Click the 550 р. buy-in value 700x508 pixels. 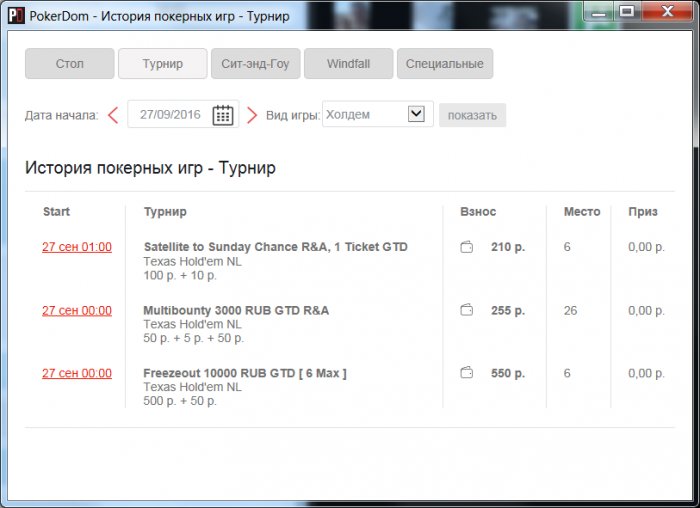[x=508, y=373]
